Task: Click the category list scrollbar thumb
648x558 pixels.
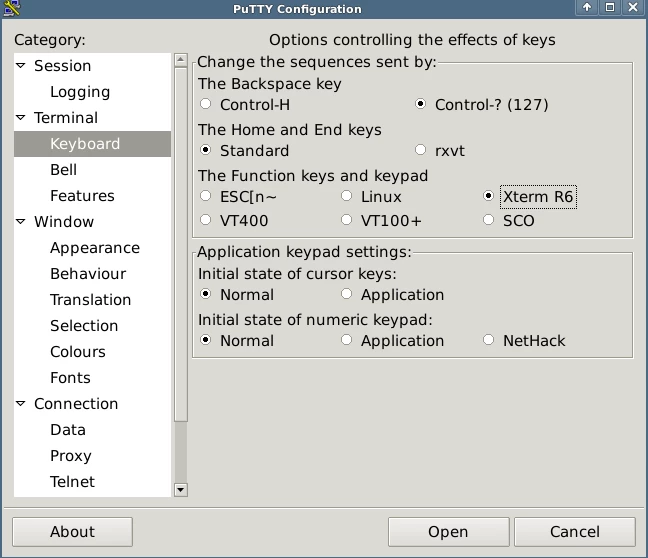Action: [181, 245]
